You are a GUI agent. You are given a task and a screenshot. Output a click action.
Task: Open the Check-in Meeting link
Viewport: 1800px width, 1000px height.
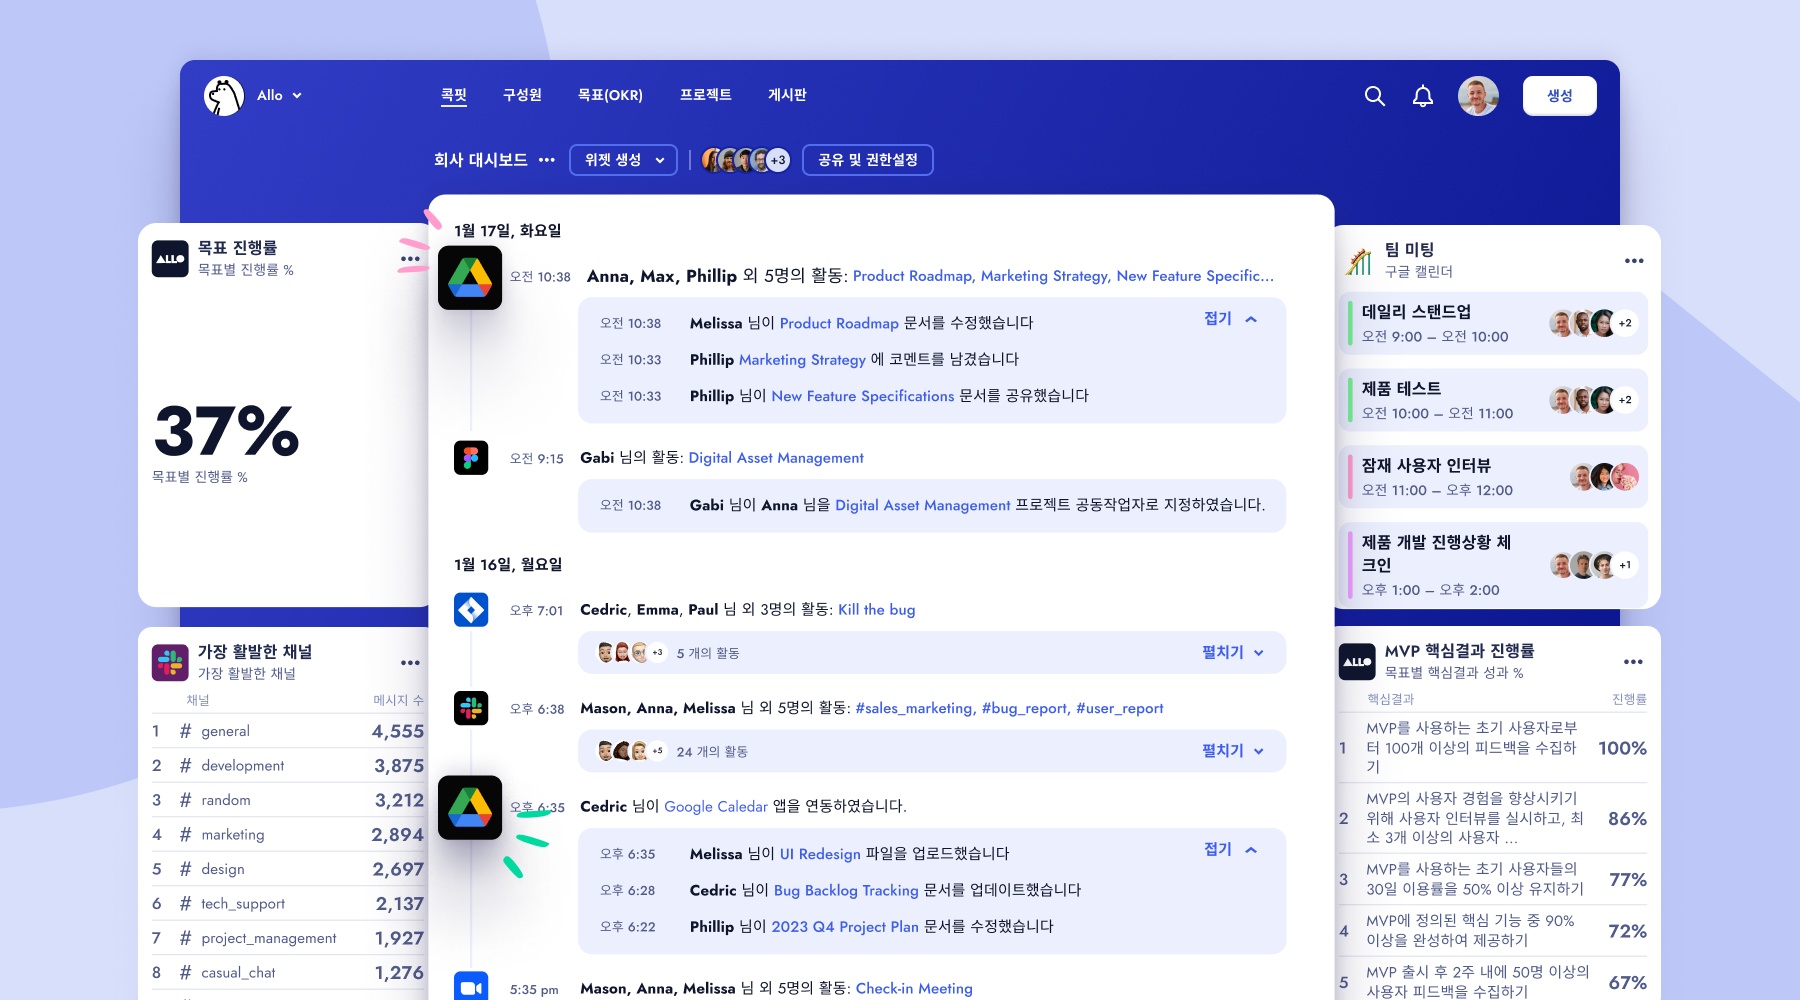click(x=914, y=988)
